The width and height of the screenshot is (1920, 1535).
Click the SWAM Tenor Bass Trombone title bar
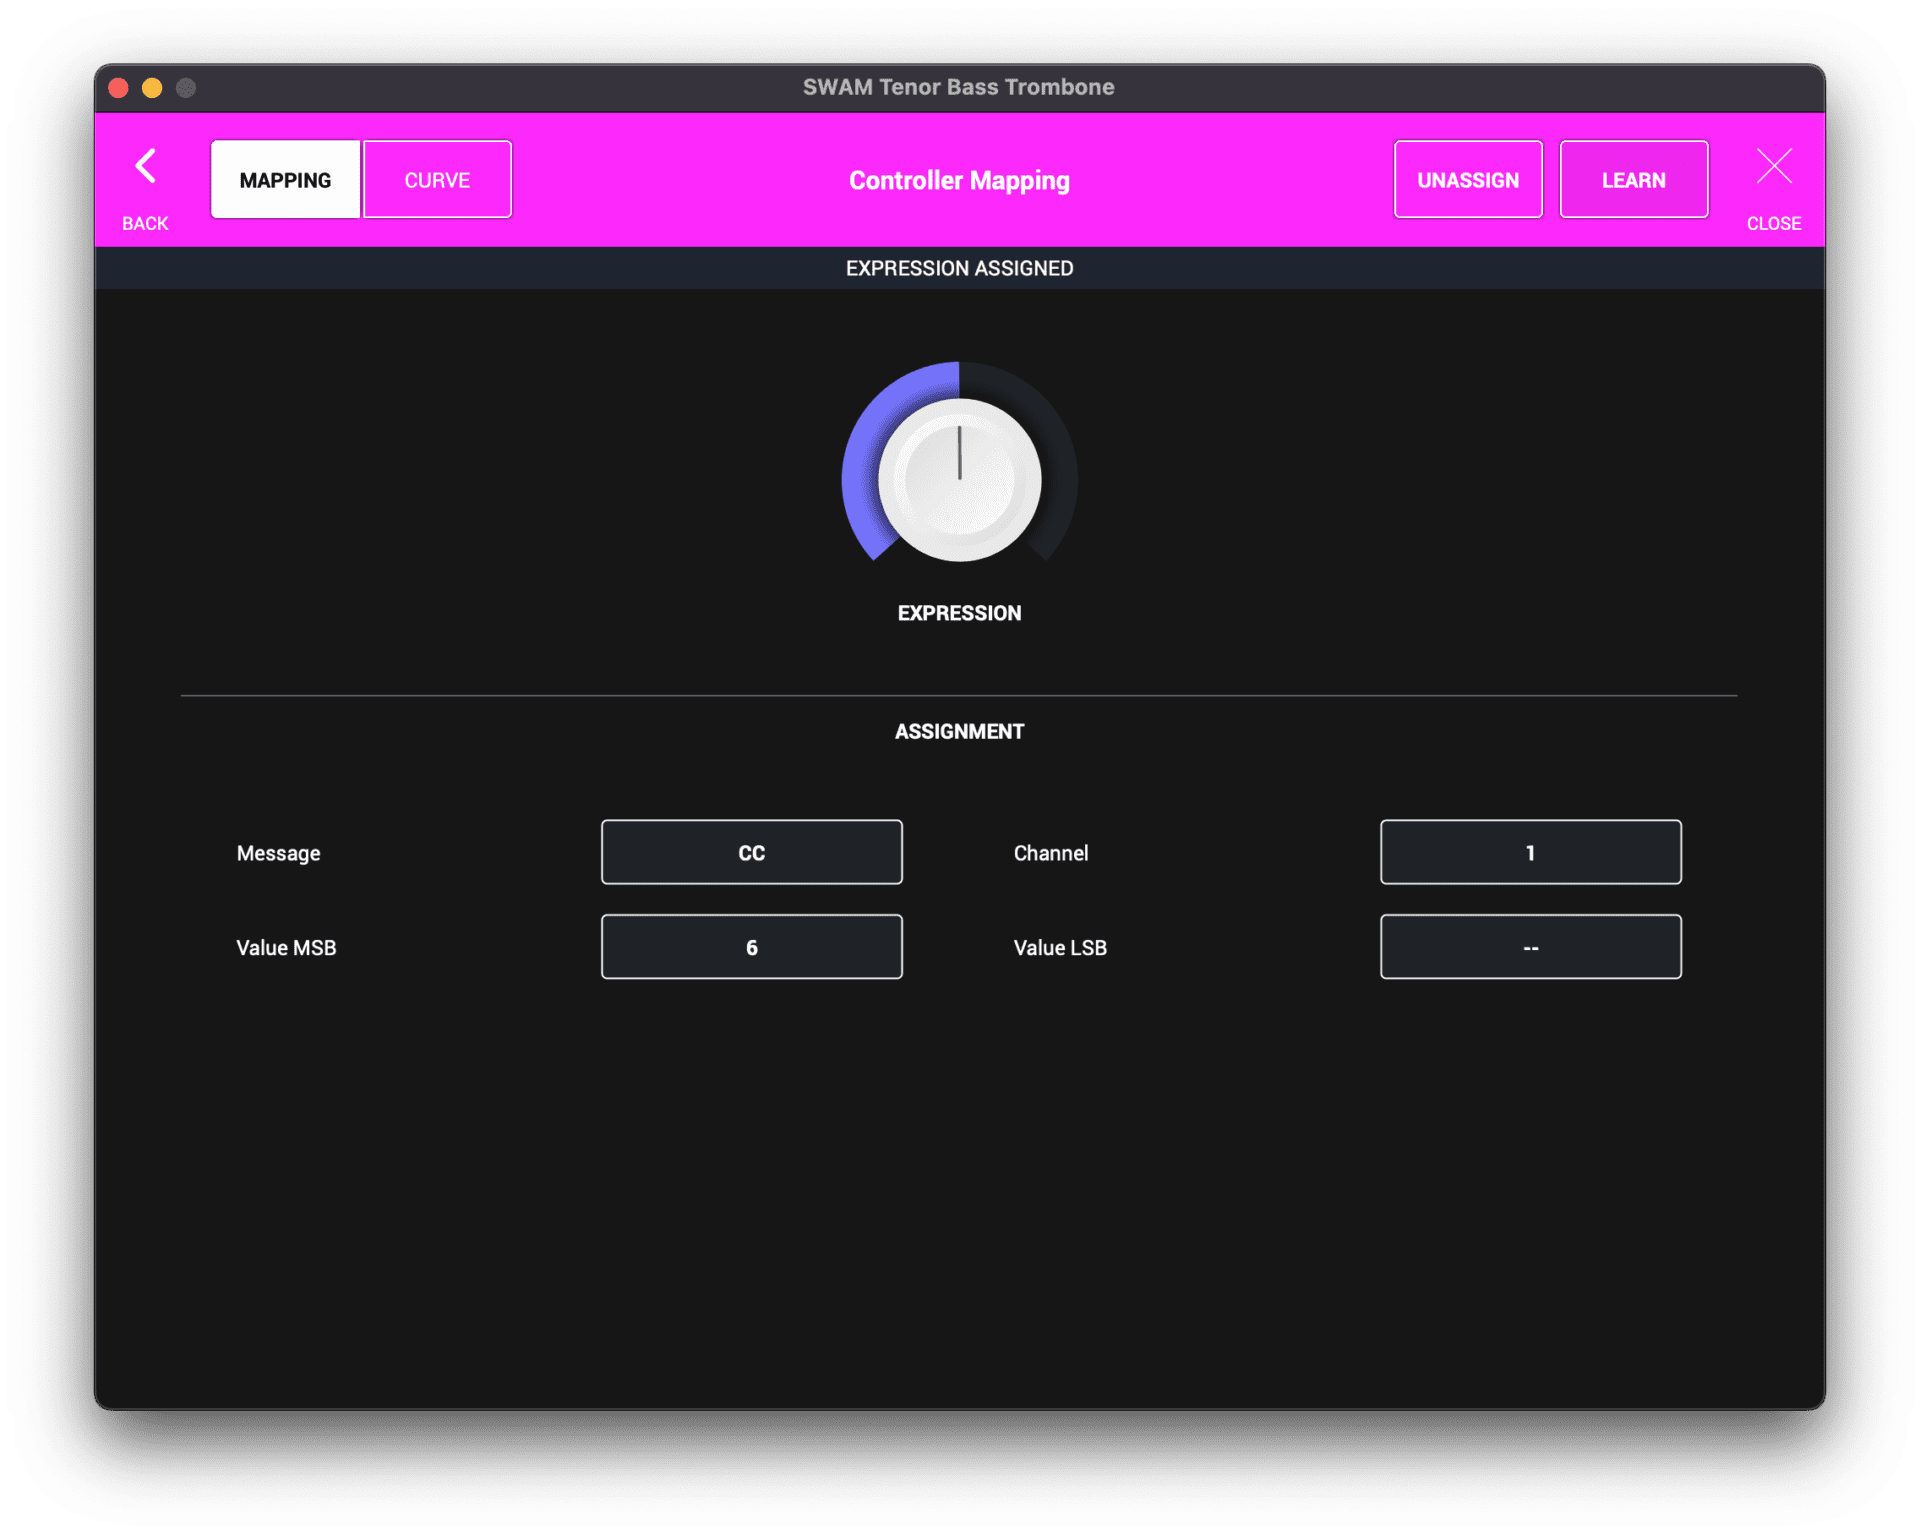pyautogui.click(x=958, y=88)
